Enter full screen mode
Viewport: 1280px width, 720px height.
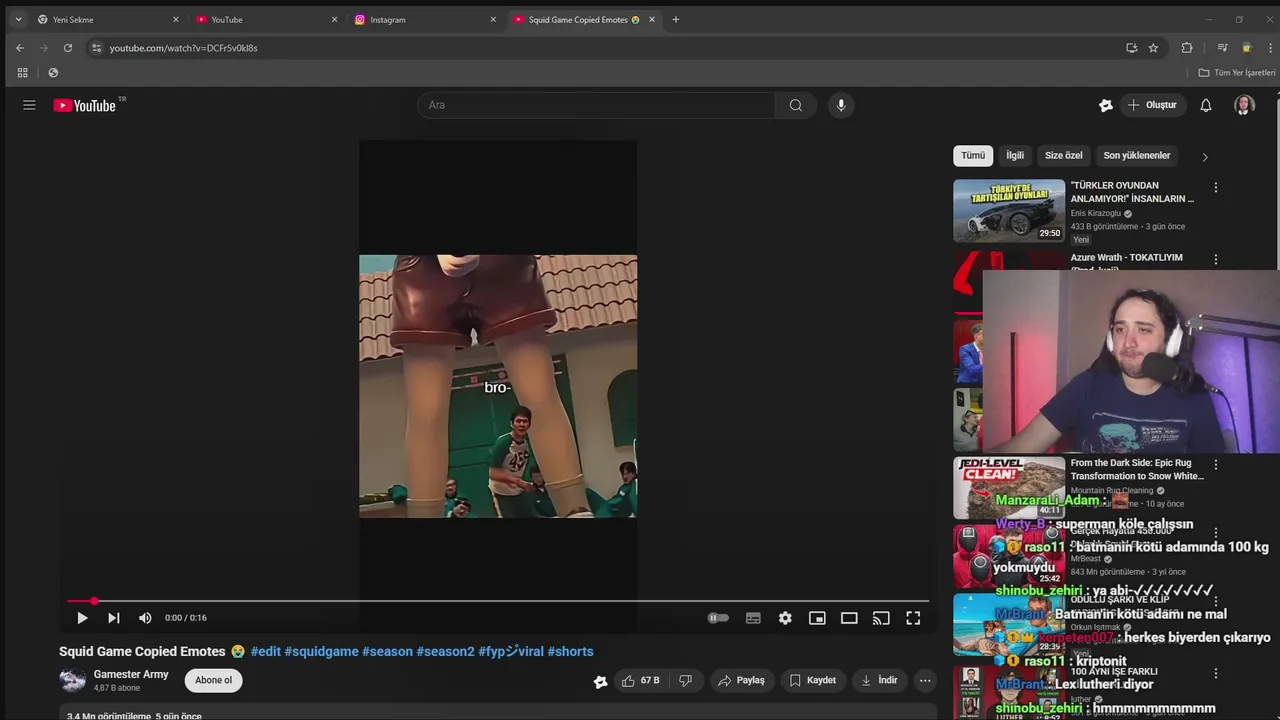point(913,618)
